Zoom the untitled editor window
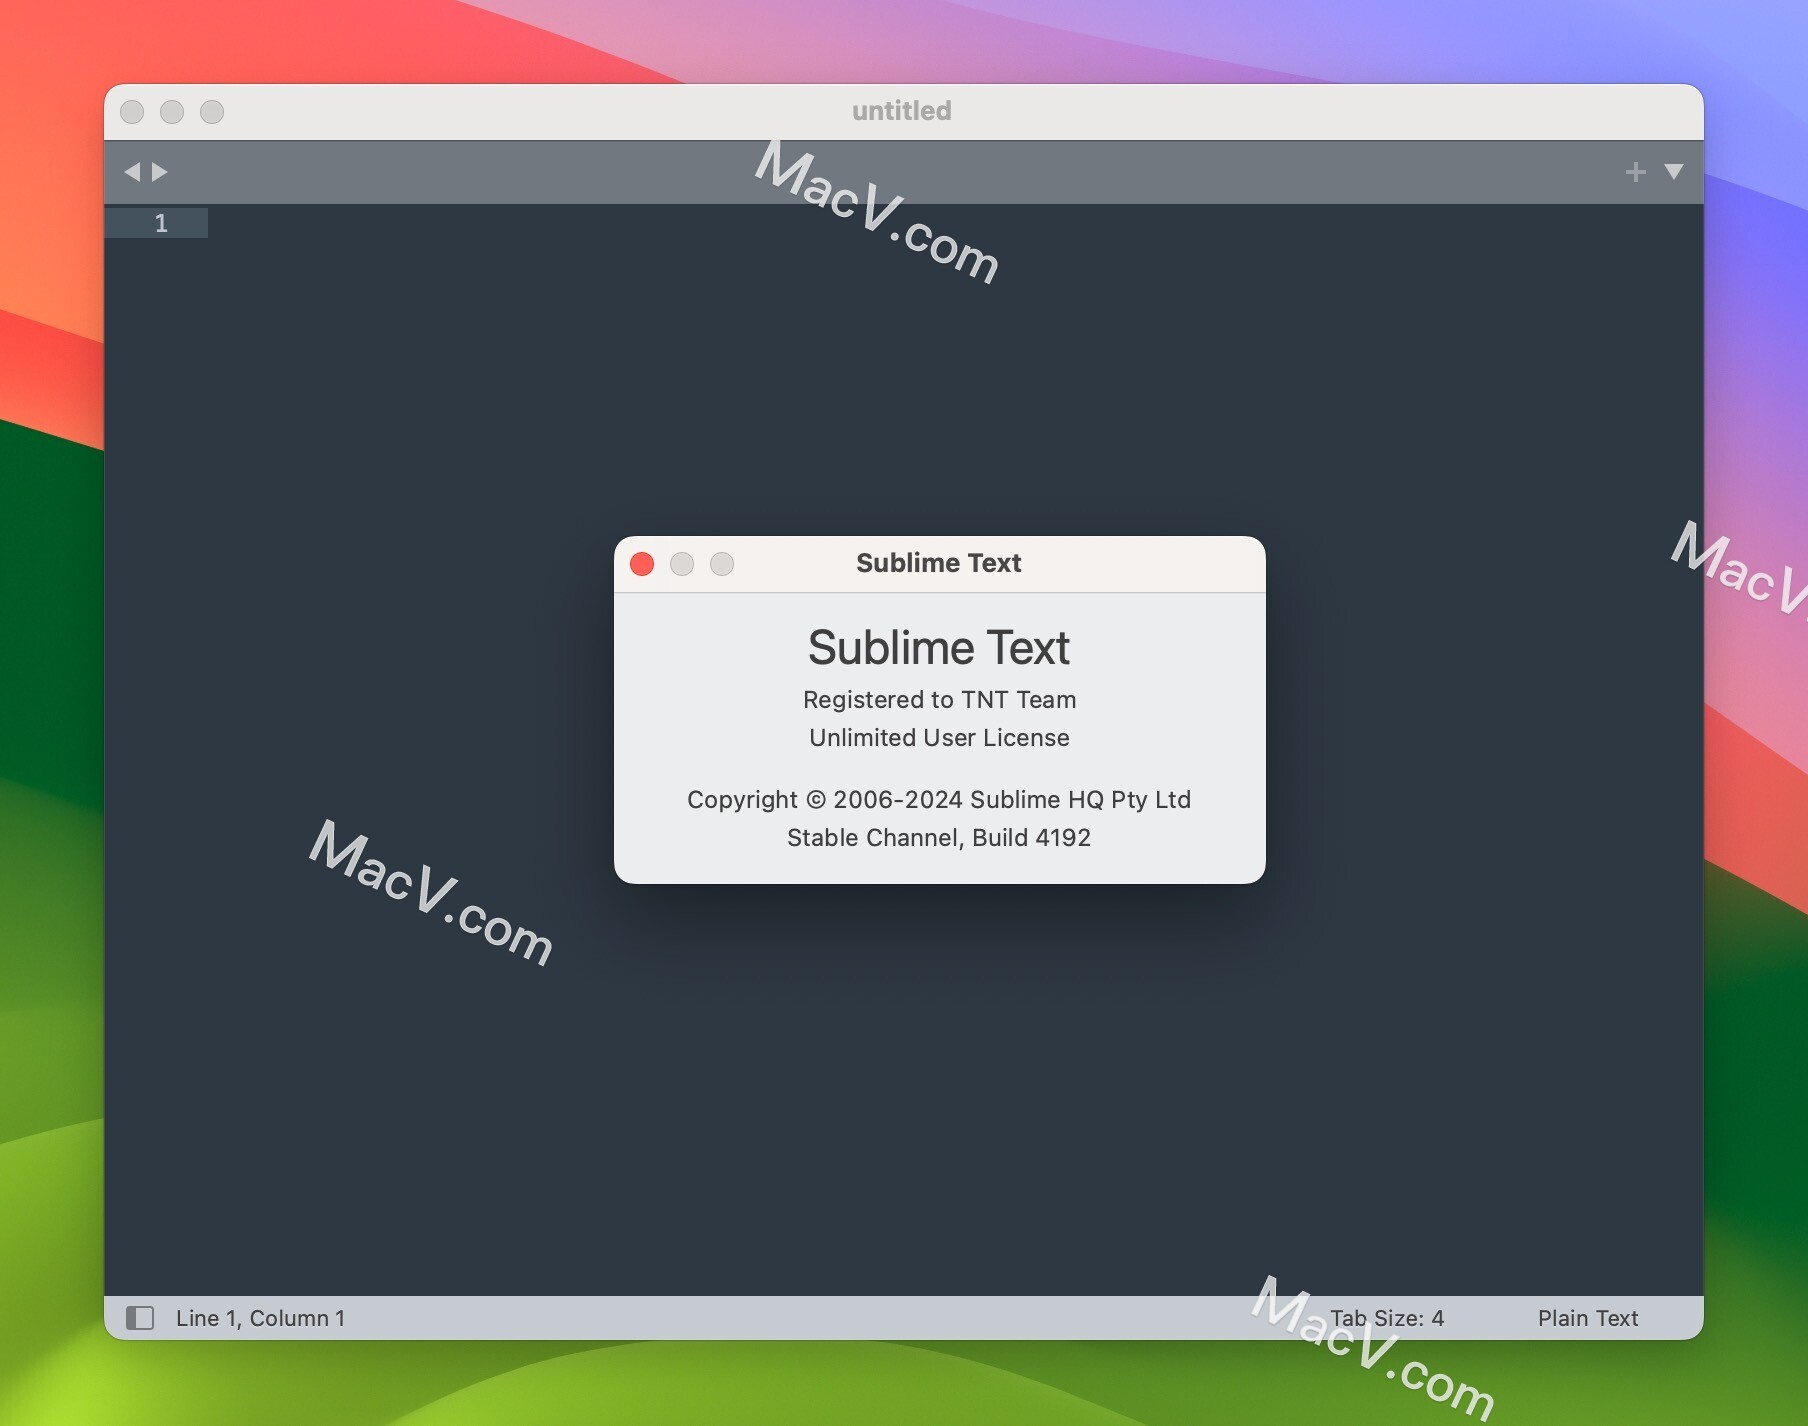This screenshot has width=1808, height=1426. pos(212,112)
